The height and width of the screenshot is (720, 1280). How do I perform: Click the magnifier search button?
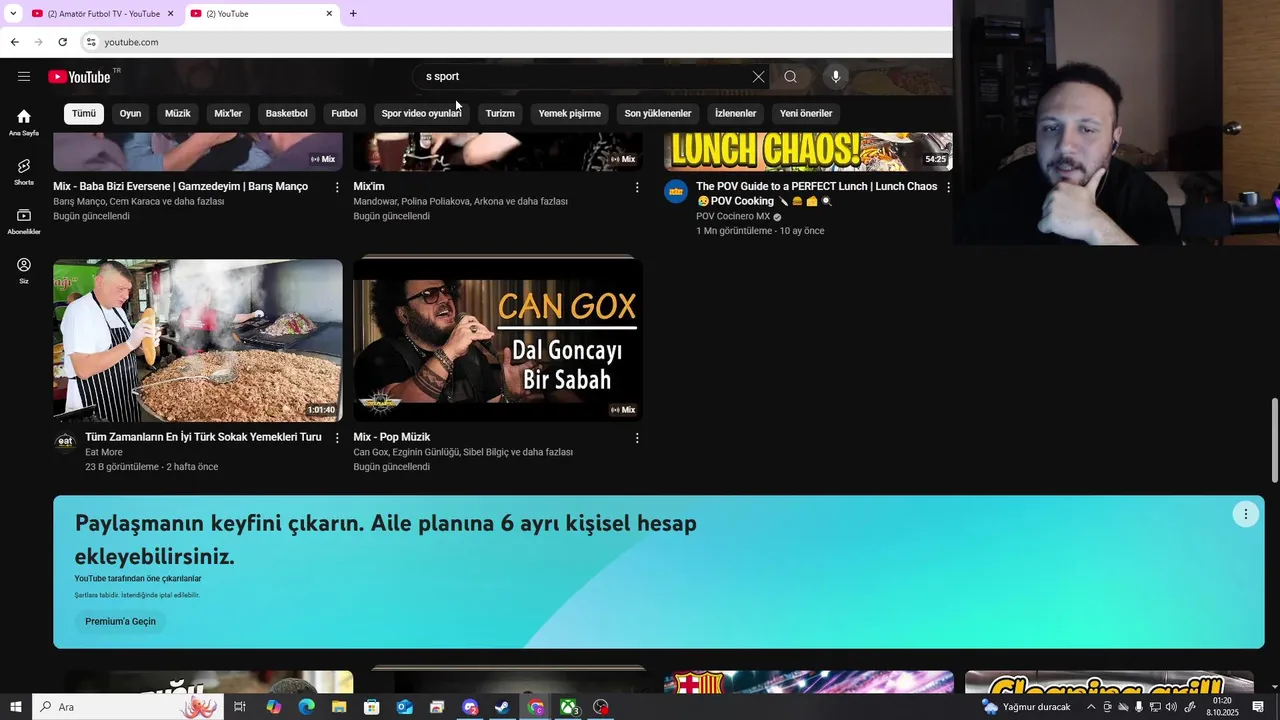coord(790,77)
